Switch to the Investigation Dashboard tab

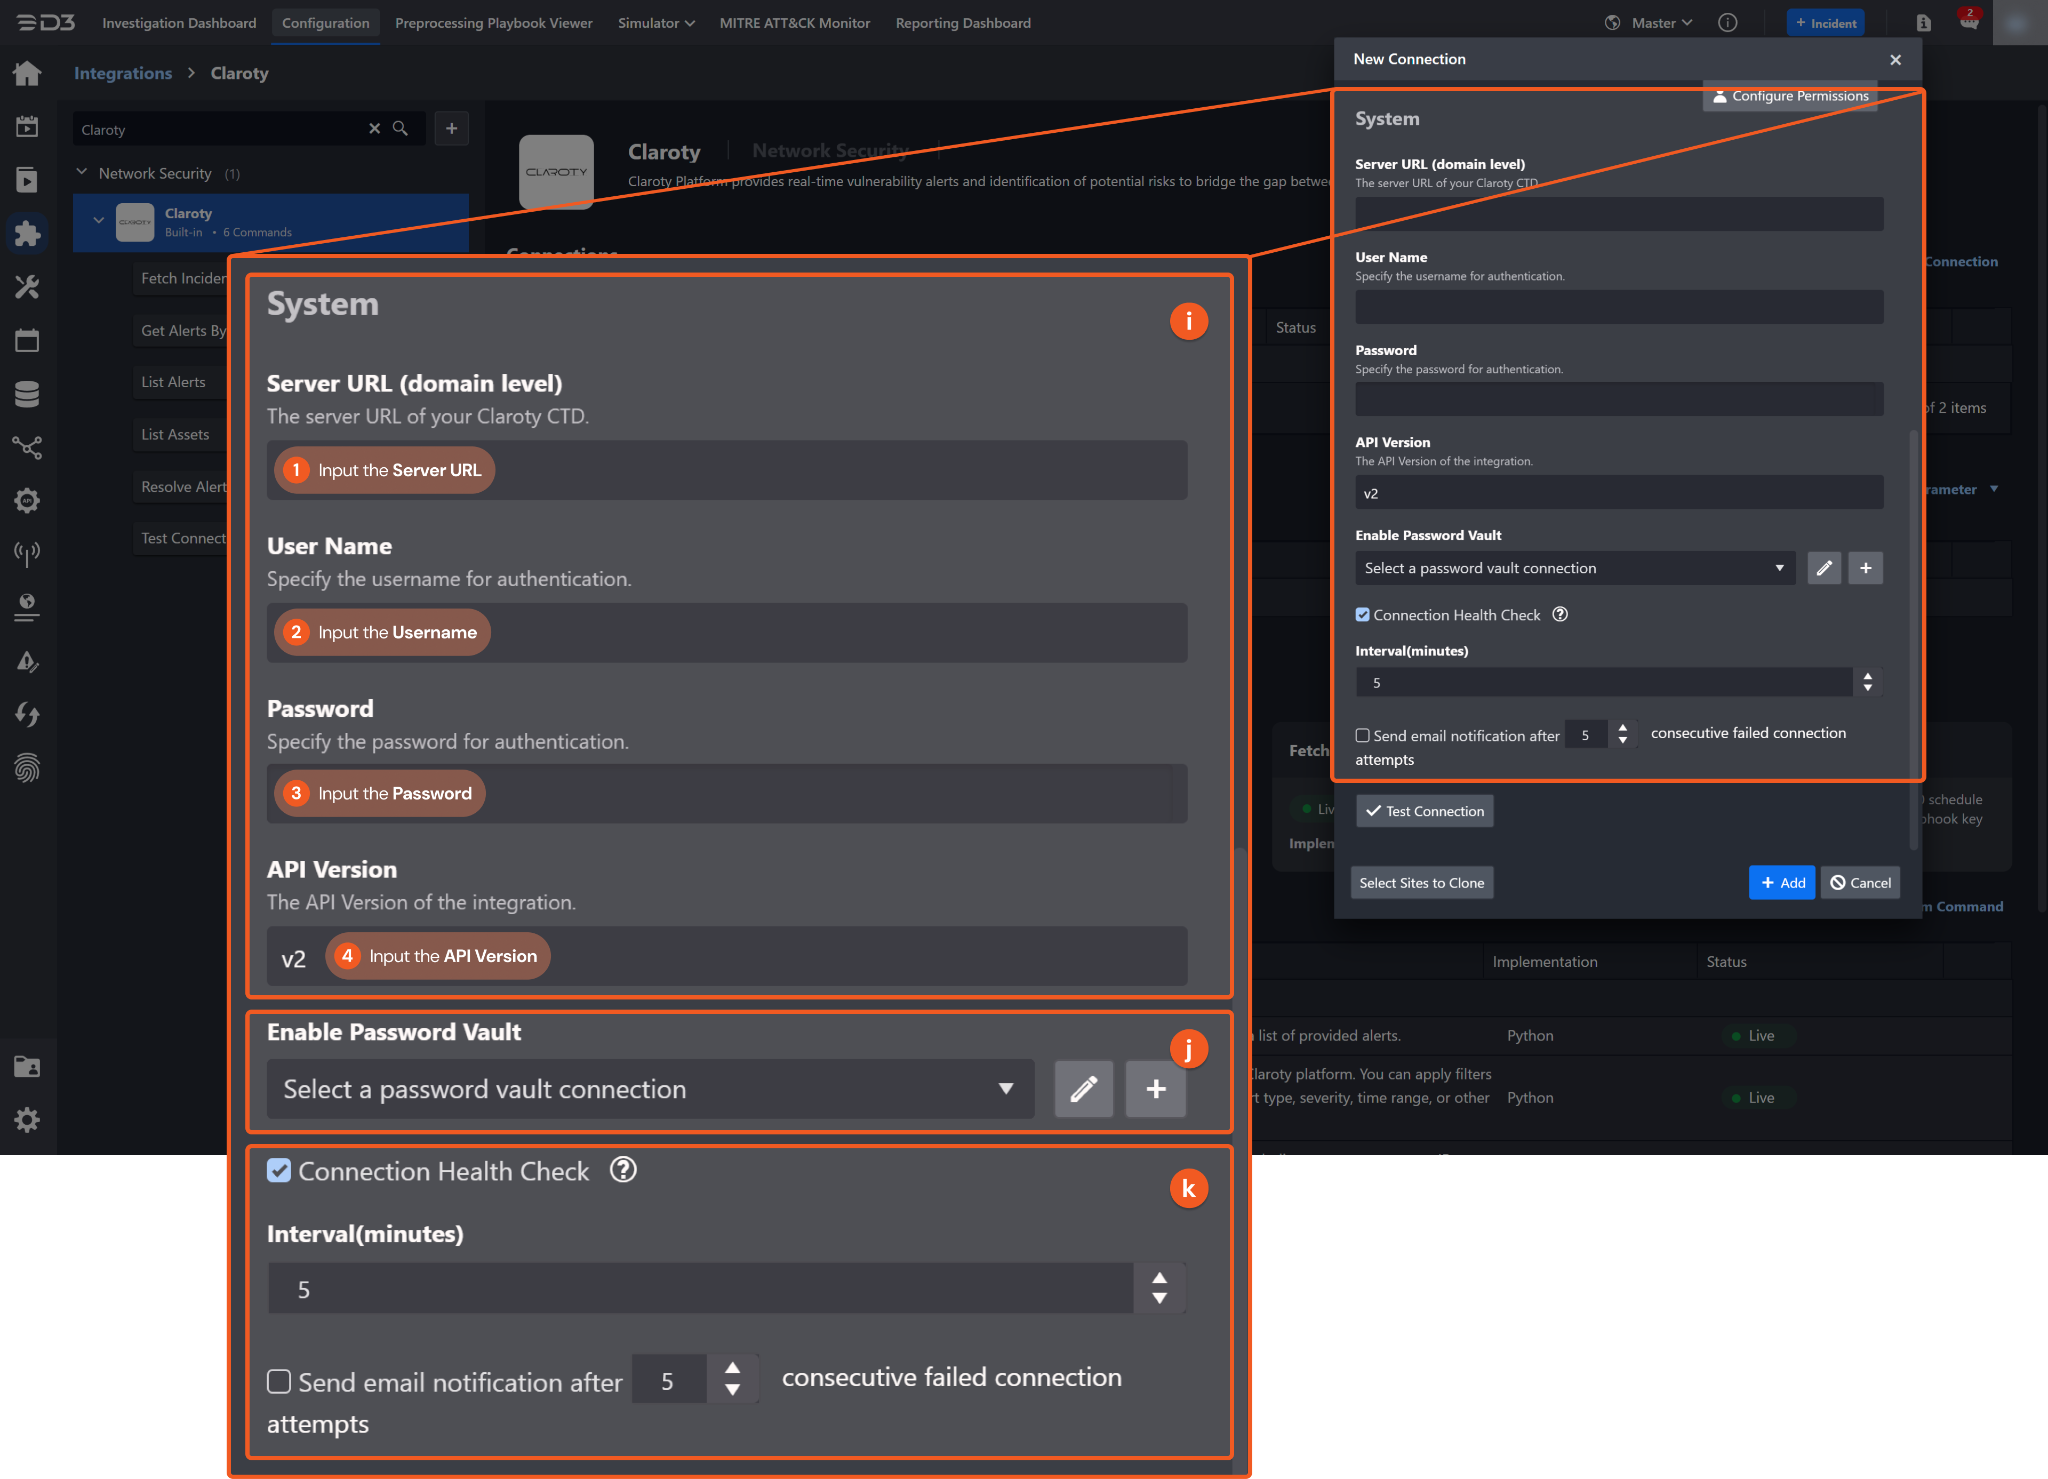pyautogui.click(x=179, y=23)
